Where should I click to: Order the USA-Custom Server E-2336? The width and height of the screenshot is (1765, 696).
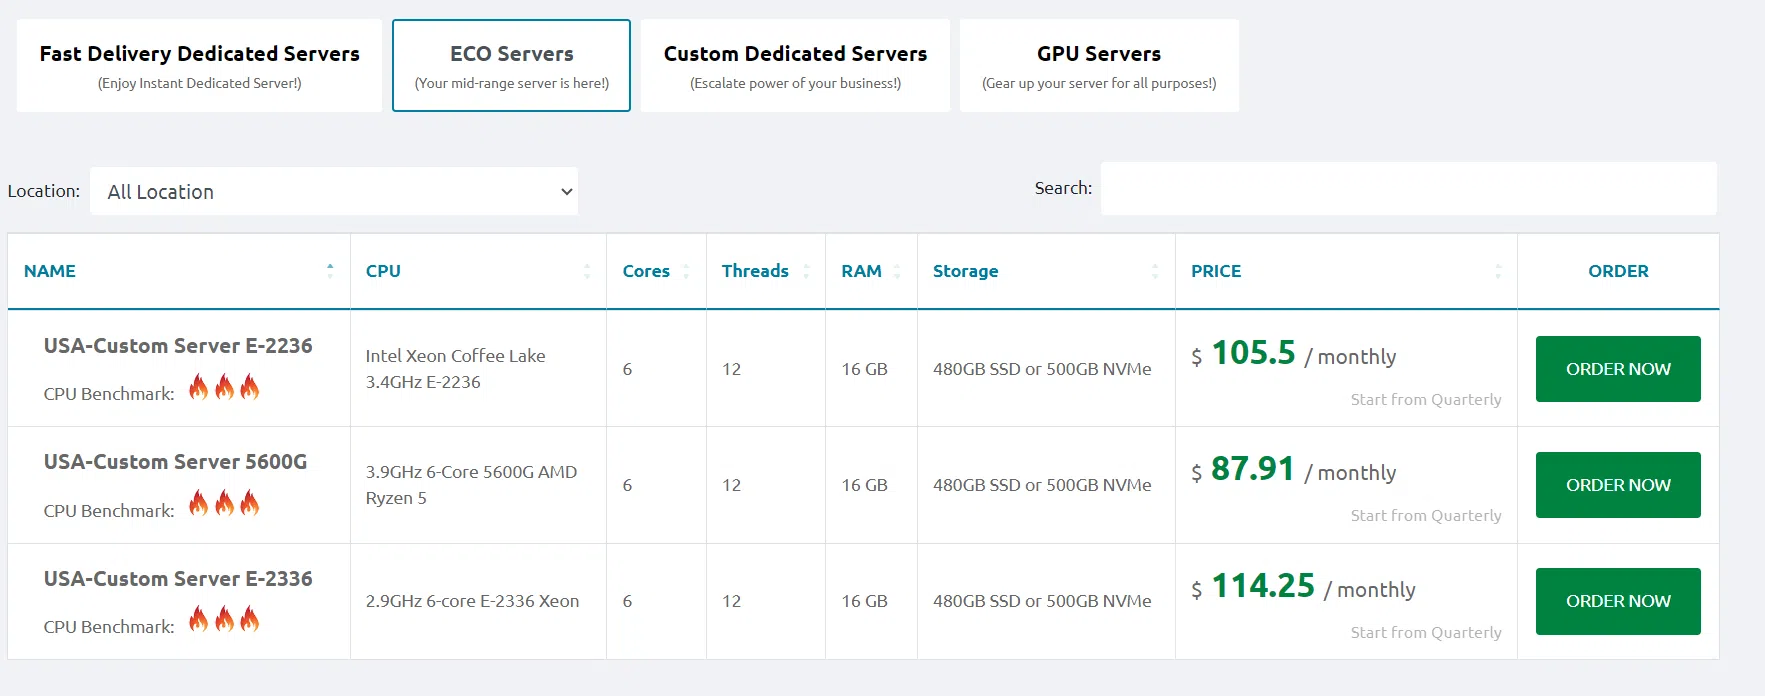click(1617, 601)
